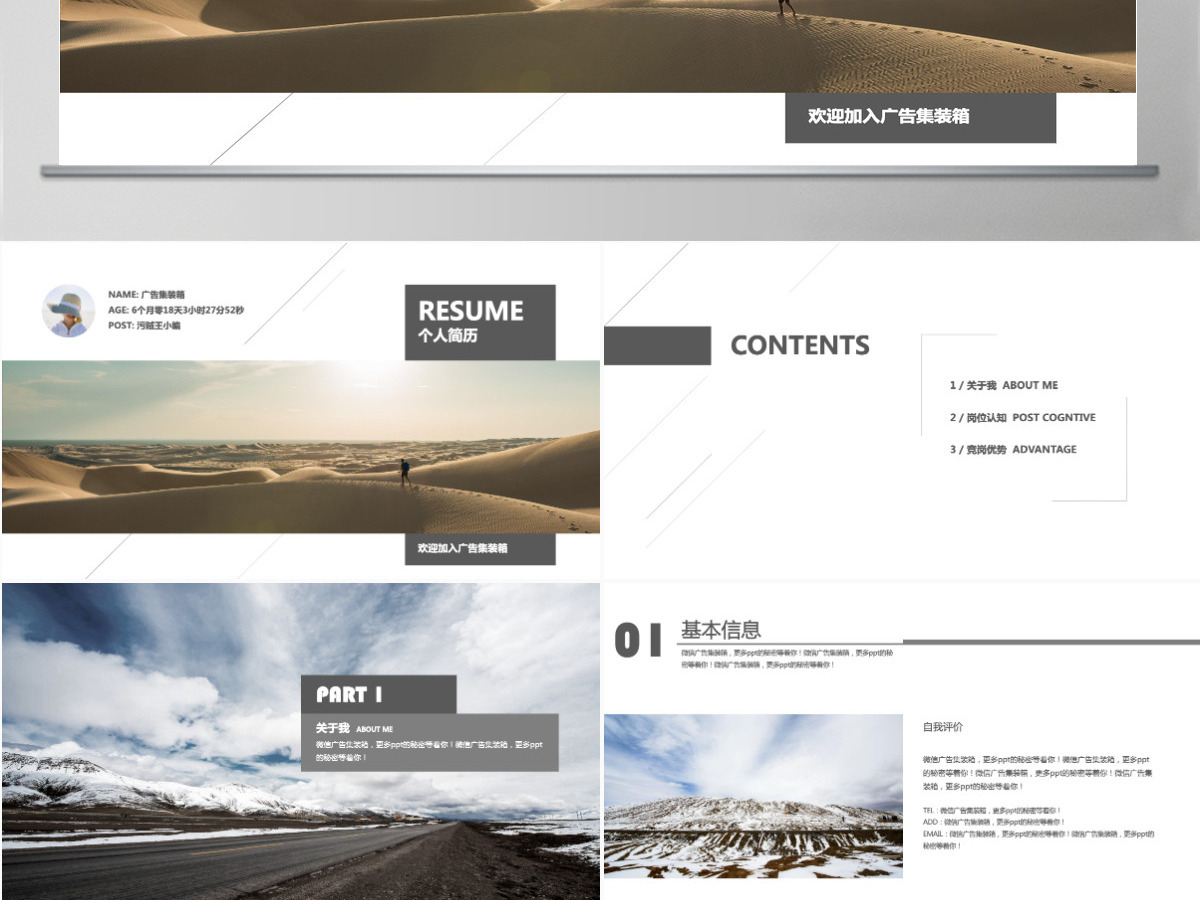Screen dimensions: 1200x900
Task: Click the TEL contact line
Action: (x=992, y=810)
